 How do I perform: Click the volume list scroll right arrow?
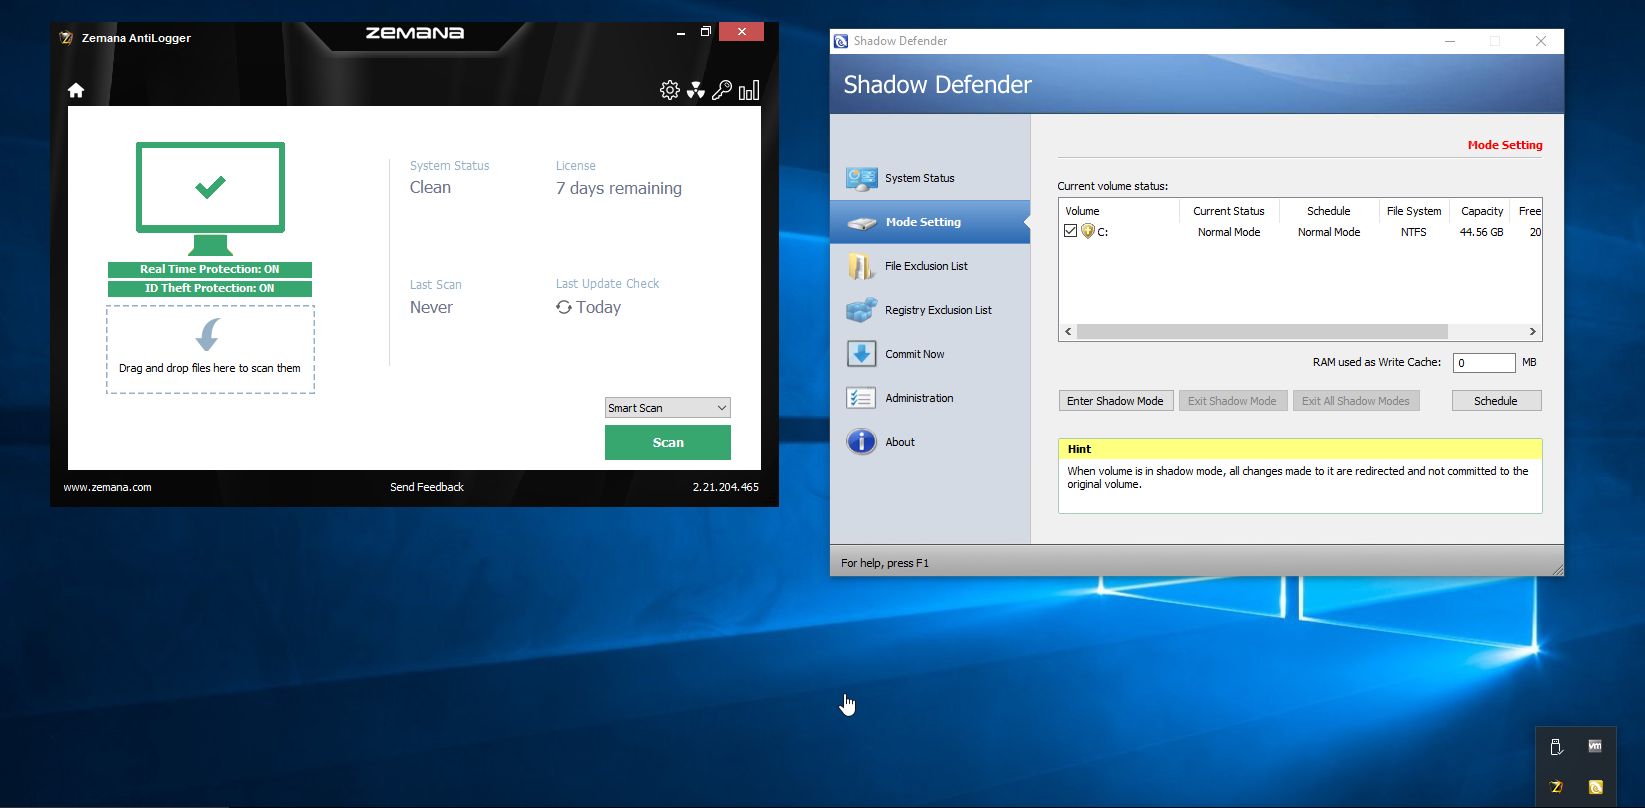[1532, 331]
